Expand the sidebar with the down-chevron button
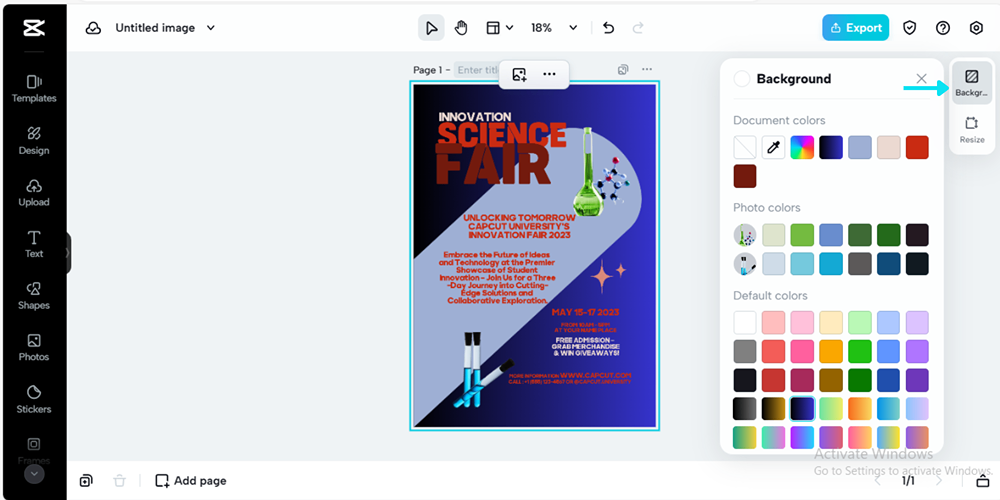1000x500 pixels. [34, 474]
